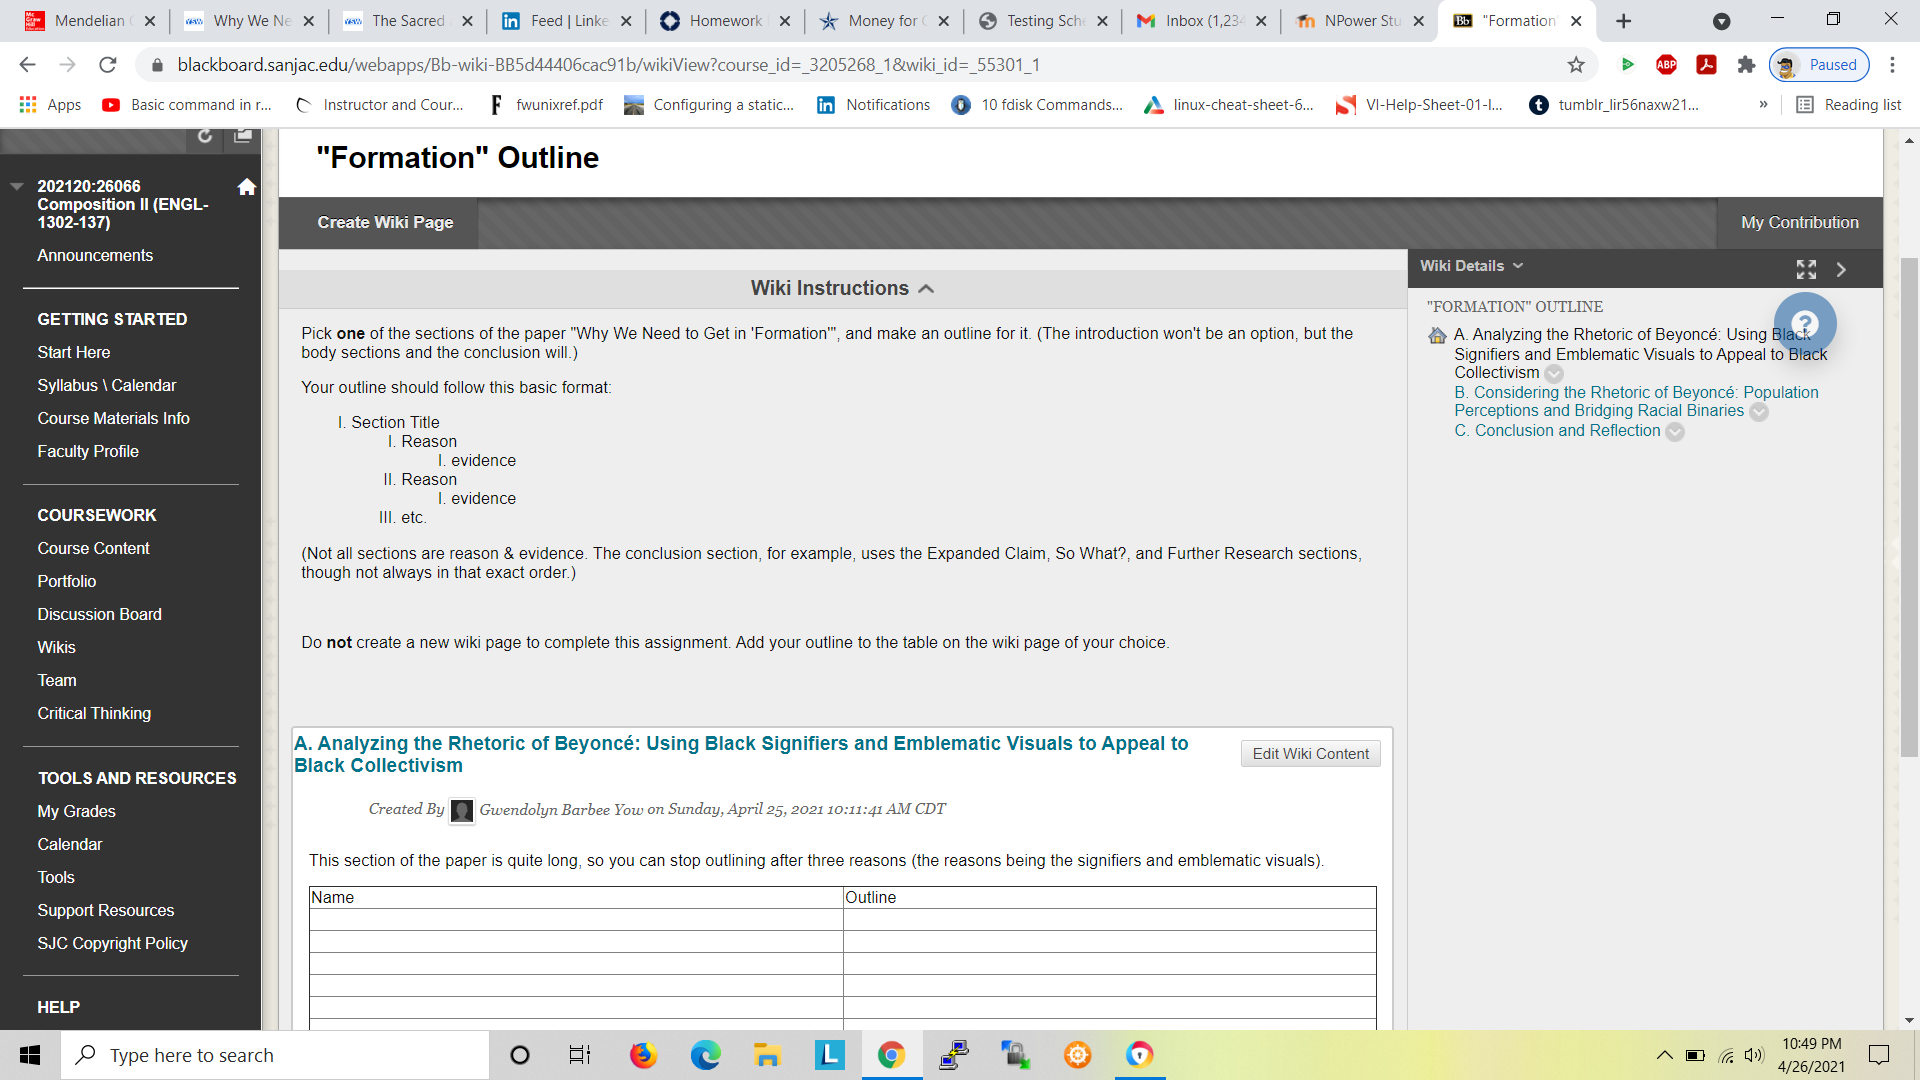Open Chrome from the Windows taskbar
Viewport: 1920px width, 1080px height.
pos(891,1055)
